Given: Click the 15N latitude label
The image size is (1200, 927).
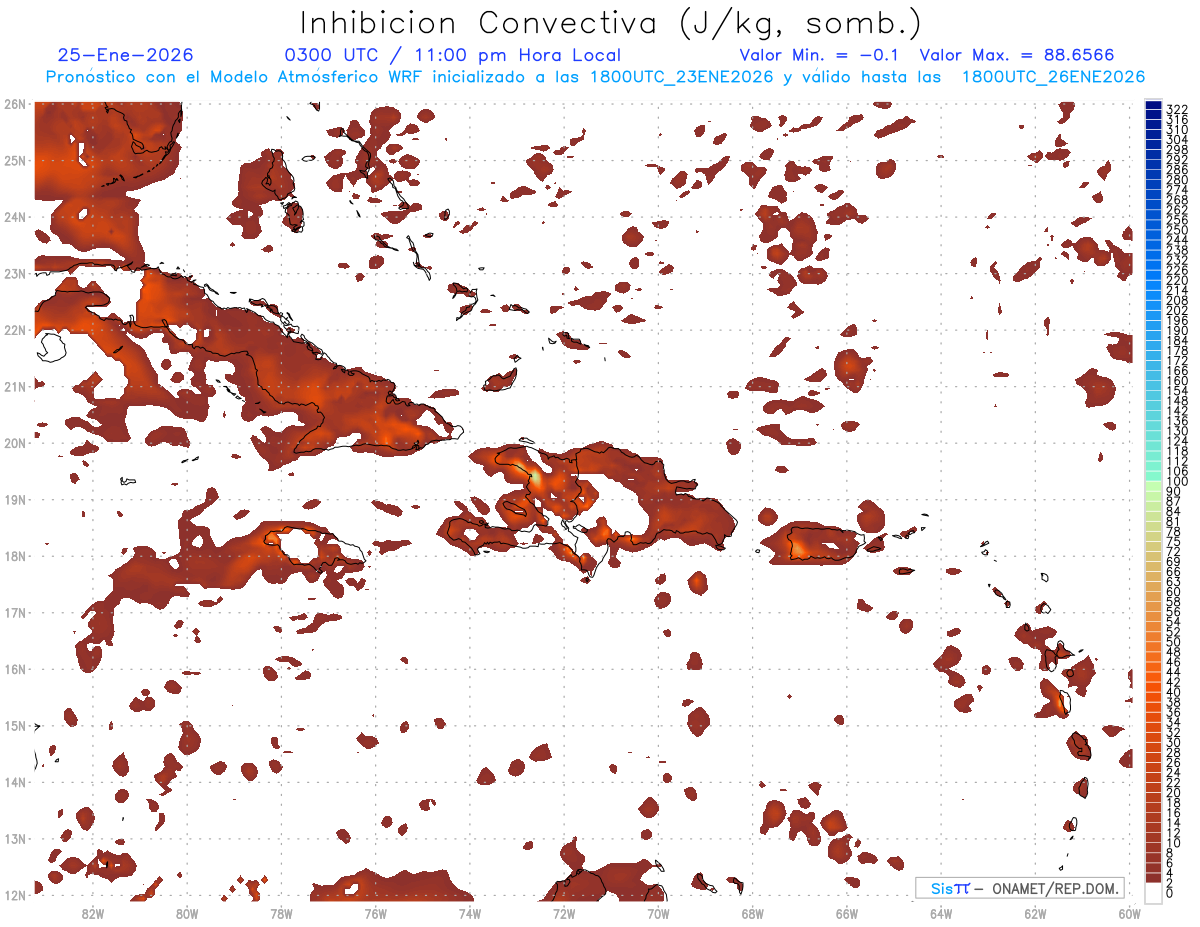Looking at the screenshot, I should point(15,726).
